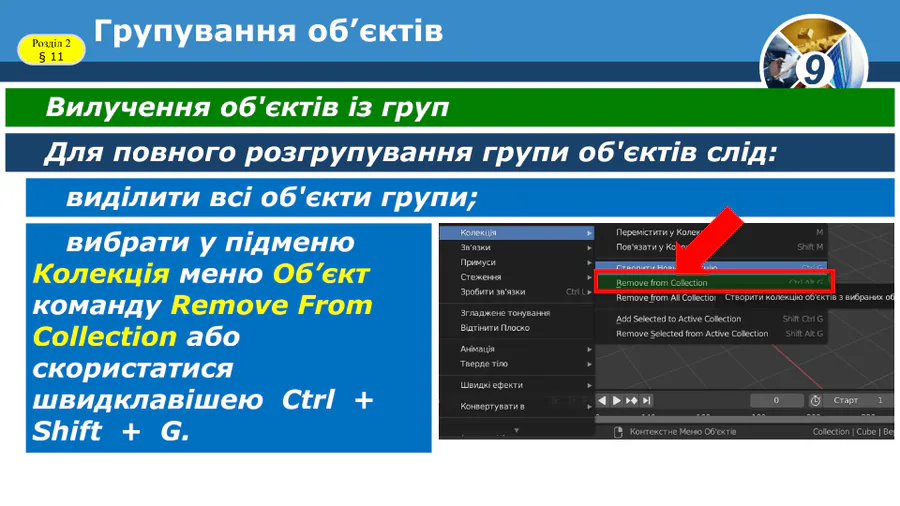Select Remove from All Collections entry
The width and height of the screenshot is (900, 506).
pos(665,298)
